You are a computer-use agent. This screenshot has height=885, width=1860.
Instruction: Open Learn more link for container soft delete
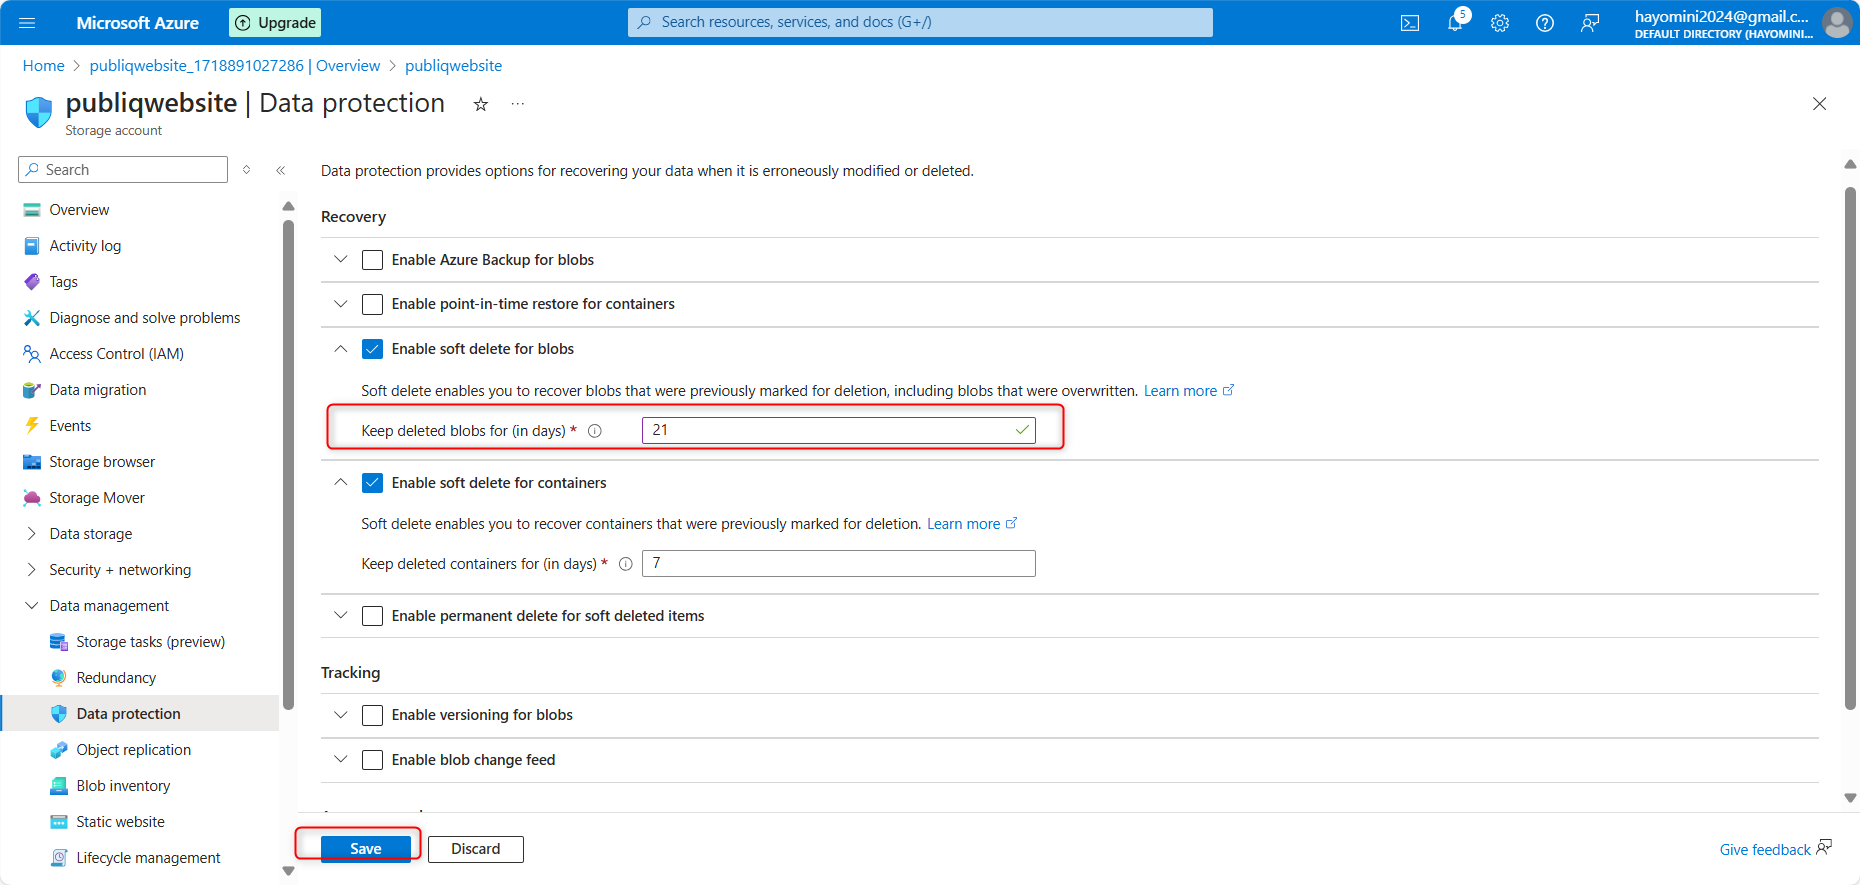(x=972, y=524)
